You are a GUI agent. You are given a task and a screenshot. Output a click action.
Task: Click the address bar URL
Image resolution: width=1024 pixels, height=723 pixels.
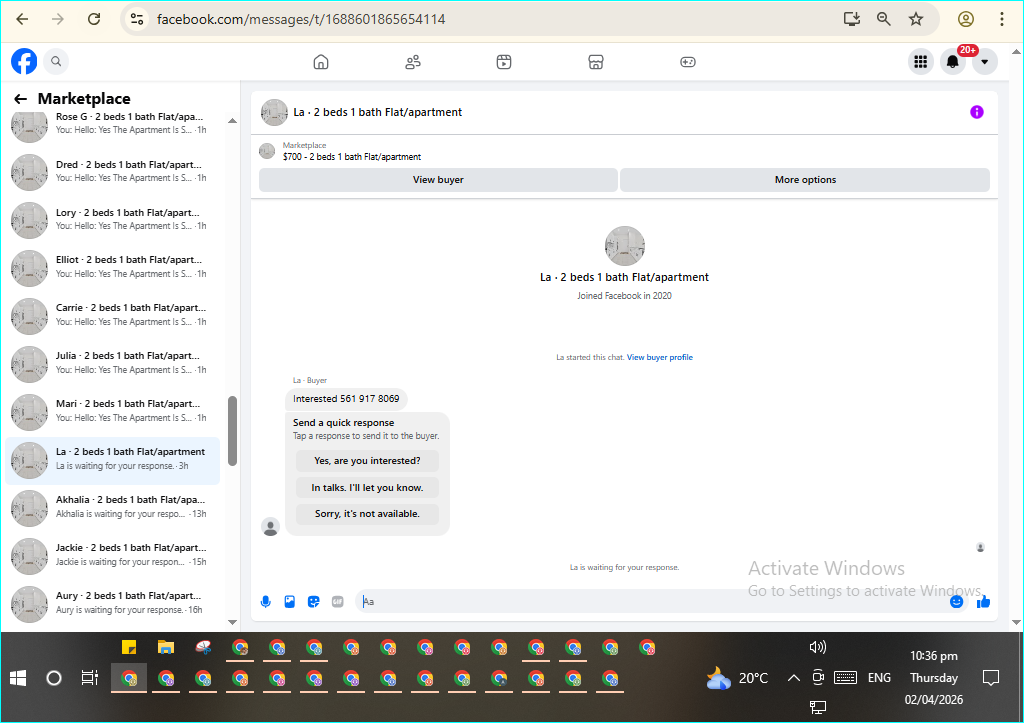tap(301, 19)
